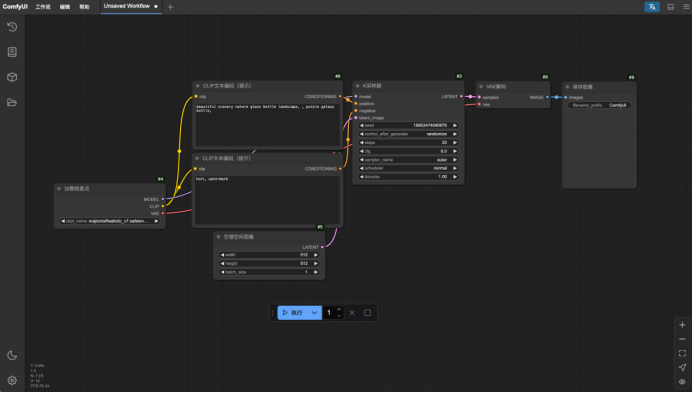The height and width of the screenshot is (393, 692).
Task: Click the cfg left arrow to decrease
Action: pyautogui.click(x=361, y=151)
